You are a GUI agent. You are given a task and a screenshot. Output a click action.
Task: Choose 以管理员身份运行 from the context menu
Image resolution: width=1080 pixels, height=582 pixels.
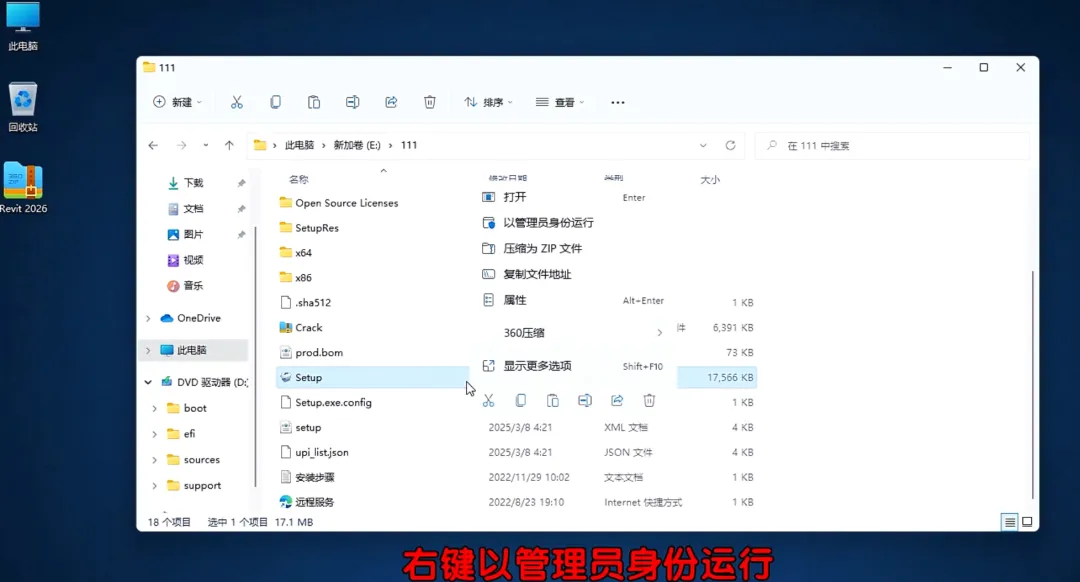tap(574, 222)
